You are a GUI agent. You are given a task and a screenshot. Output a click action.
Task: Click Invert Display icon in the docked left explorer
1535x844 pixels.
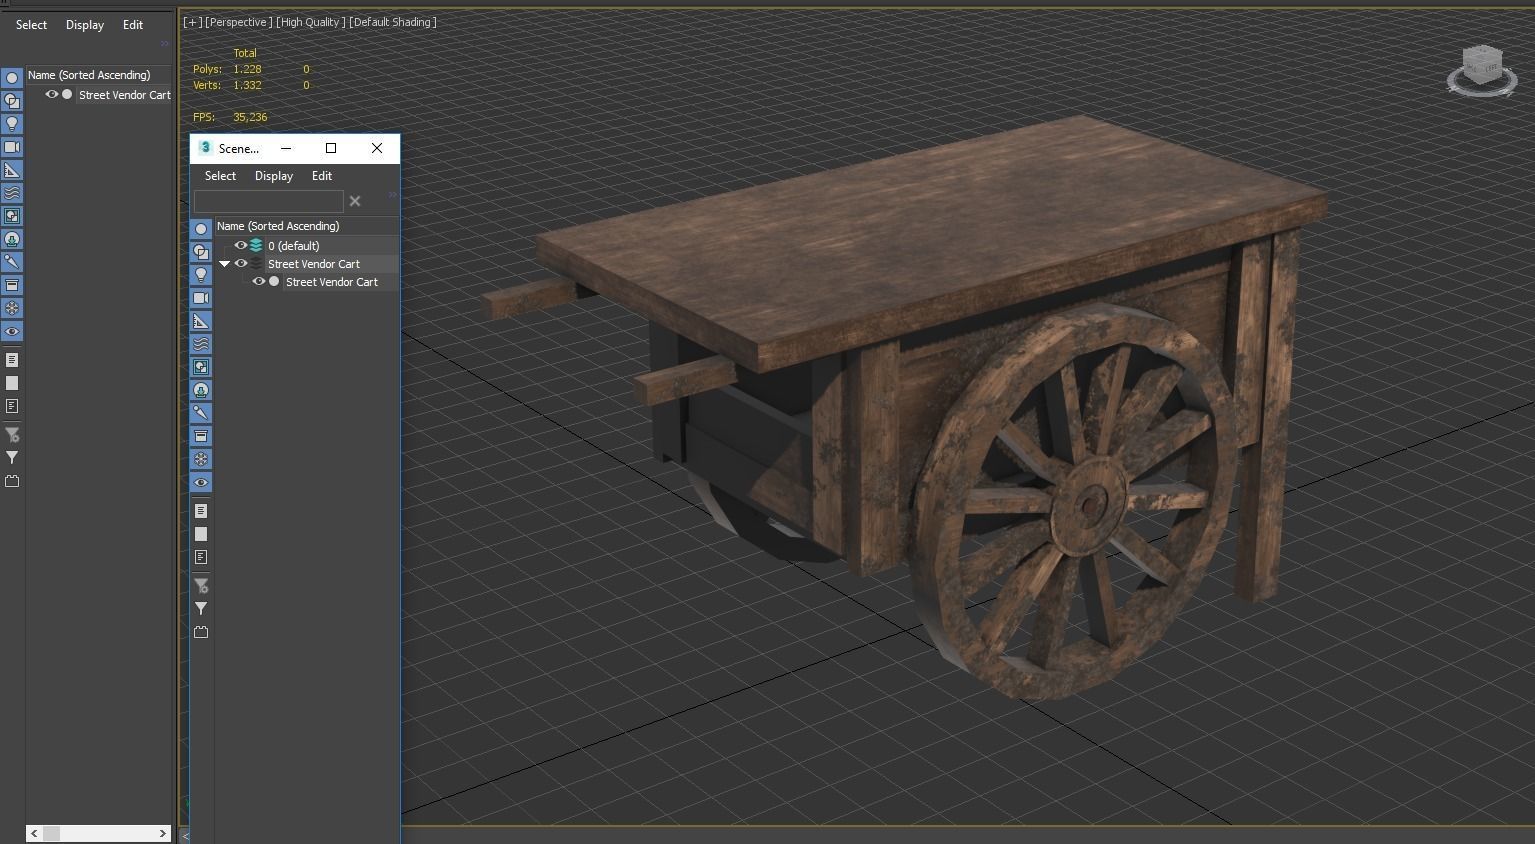[12, 406]
